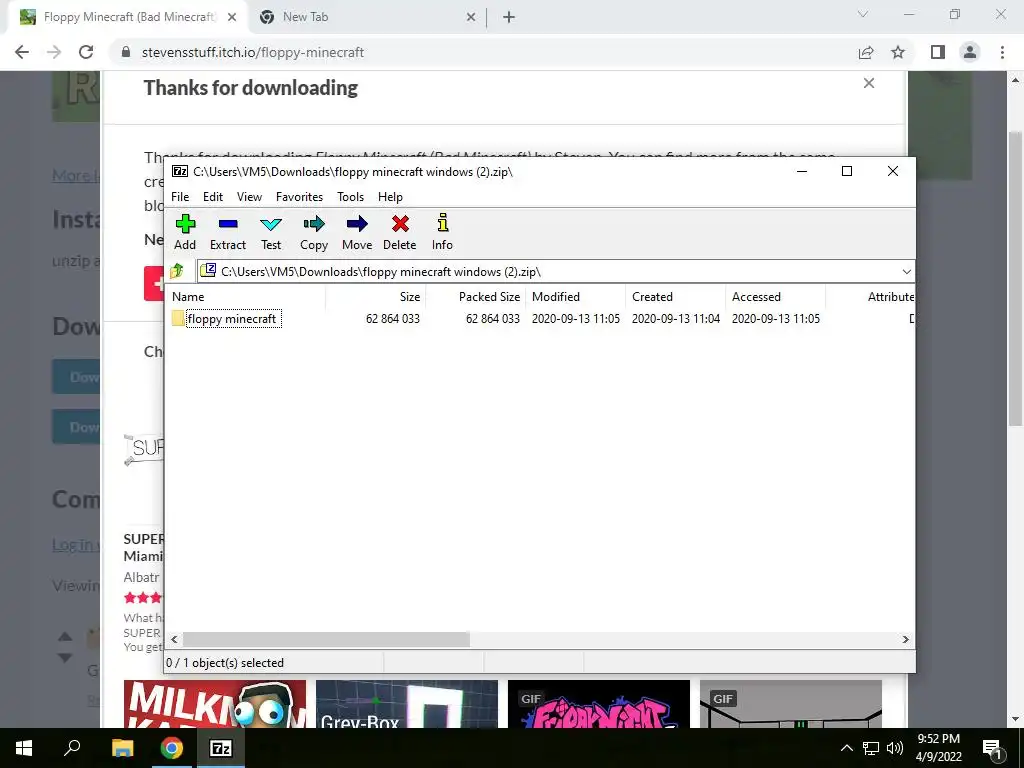Click size value 62 864 033 in Size column
This screenshot has width=1024, height=768.
point(392,319)
